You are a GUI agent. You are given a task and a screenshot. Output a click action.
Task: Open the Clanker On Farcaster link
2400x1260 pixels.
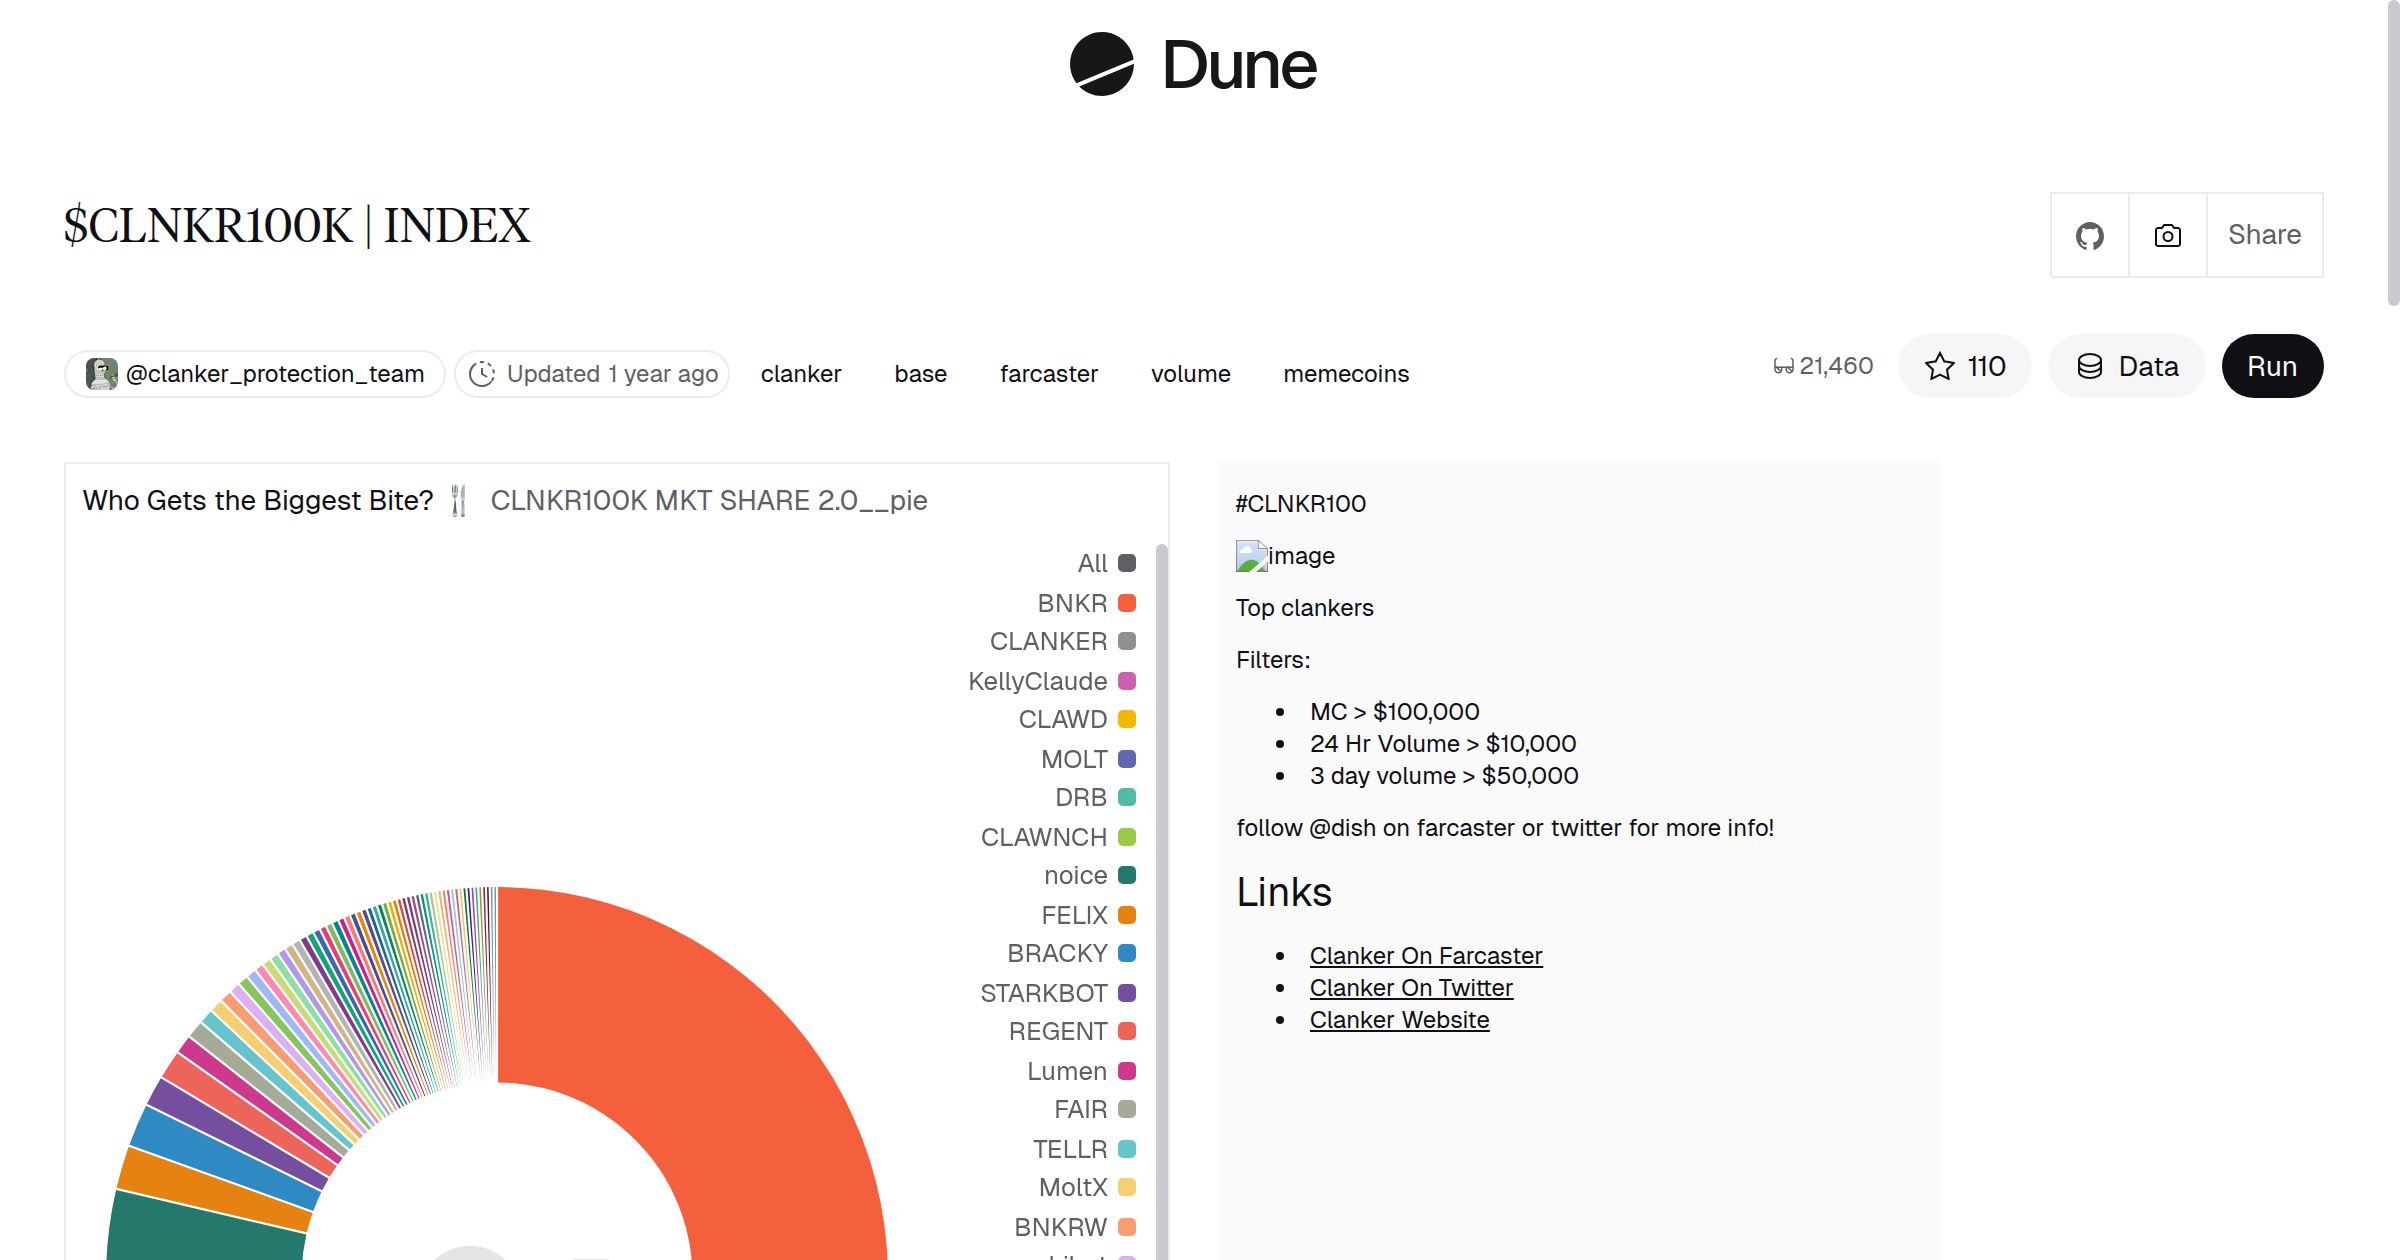click(x=1426, y=955)
